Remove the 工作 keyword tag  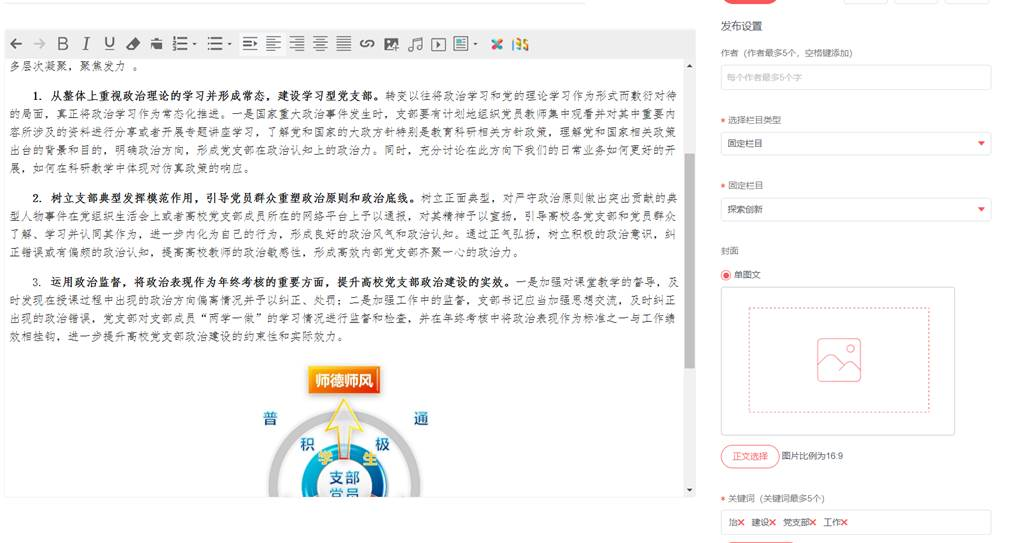pyautogui.click(x=844, y=523)
